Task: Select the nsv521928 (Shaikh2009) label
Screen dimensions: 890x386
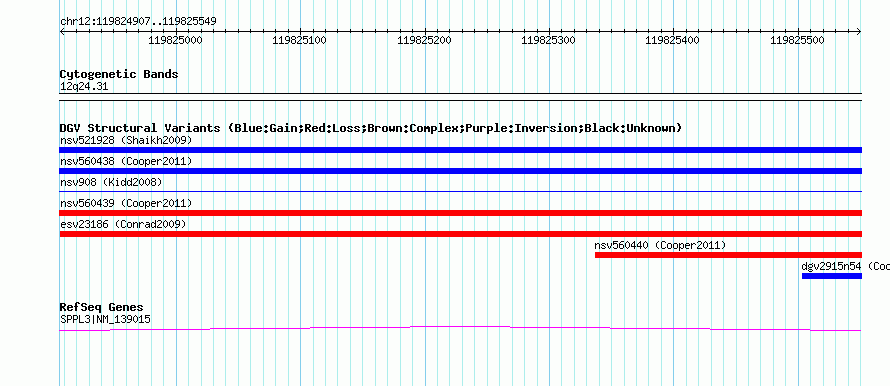Action: [x=126, y=140]
